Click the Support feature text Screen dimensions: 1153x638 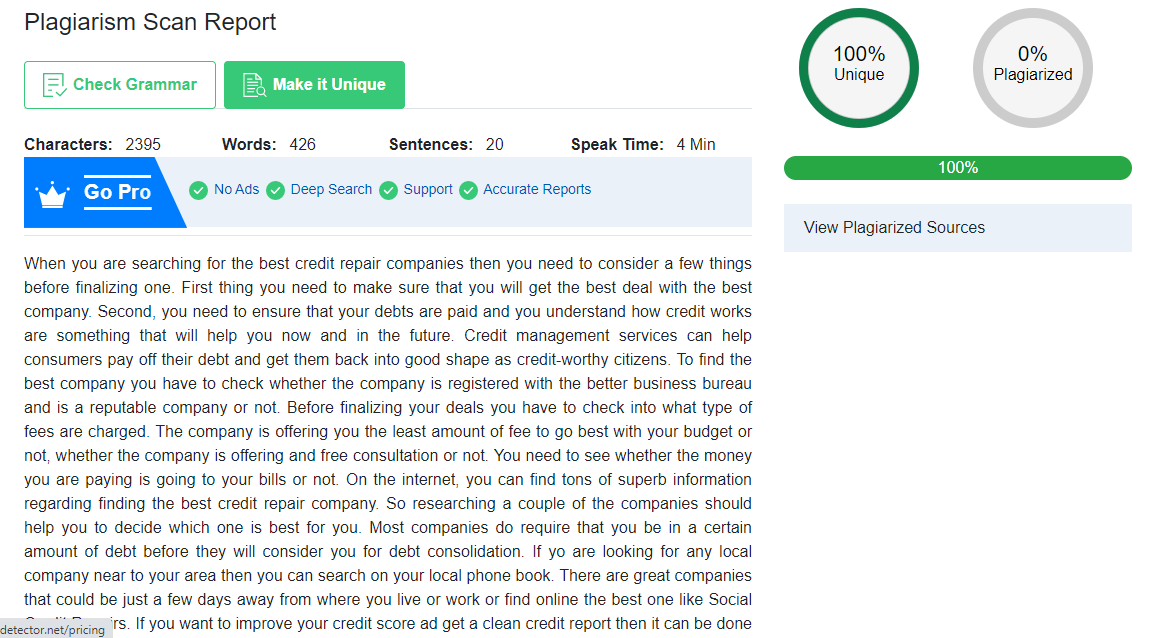pyautogui.click(x=428, y=190)
